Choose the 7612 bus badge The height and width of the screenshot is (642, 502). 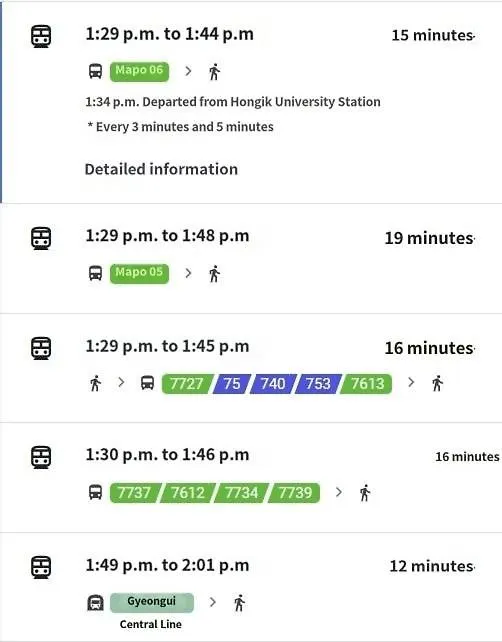click(188, 493)
